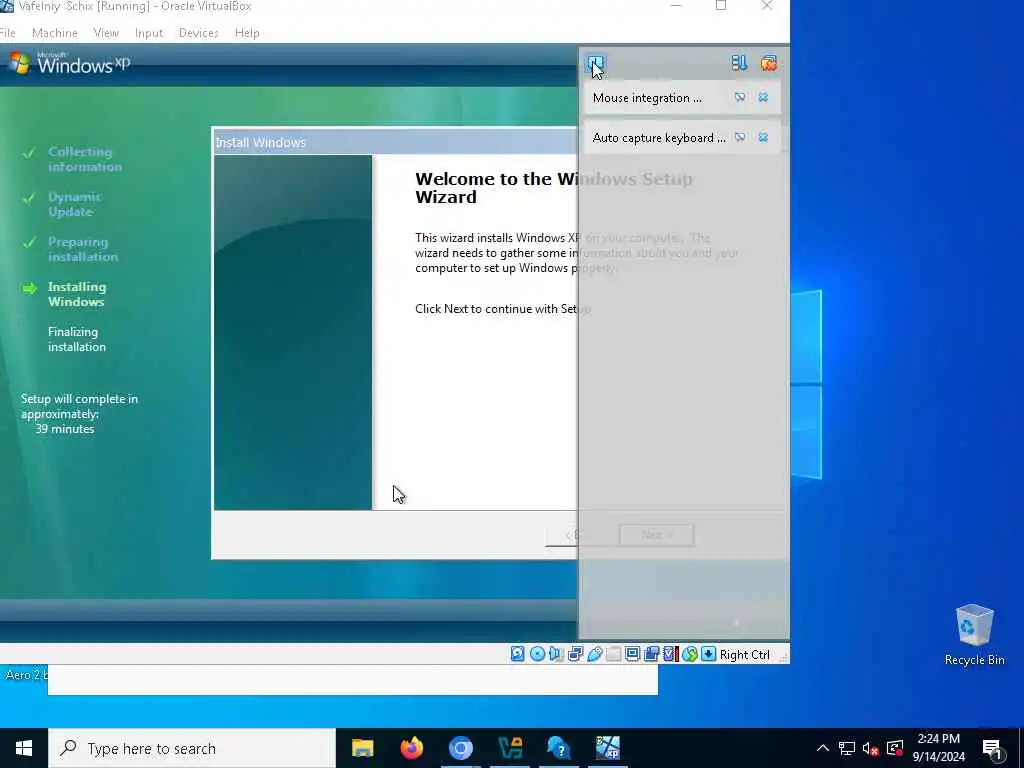The width and height of the screenshot is (1024, 768).
Task: Click the recording status icon
Action: pyautogui.click(x=651, y=654)
